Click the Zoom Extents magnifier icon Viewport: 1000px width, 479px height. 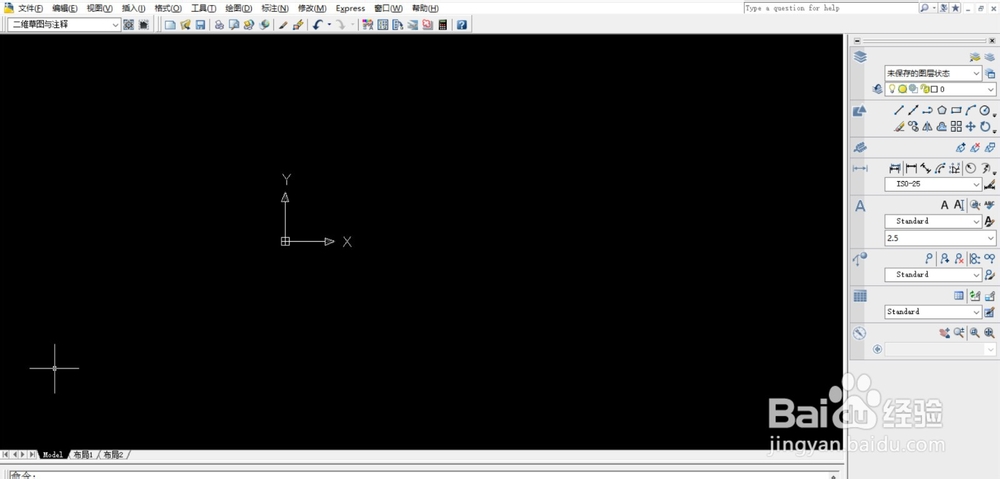click(x=989, y=333)
